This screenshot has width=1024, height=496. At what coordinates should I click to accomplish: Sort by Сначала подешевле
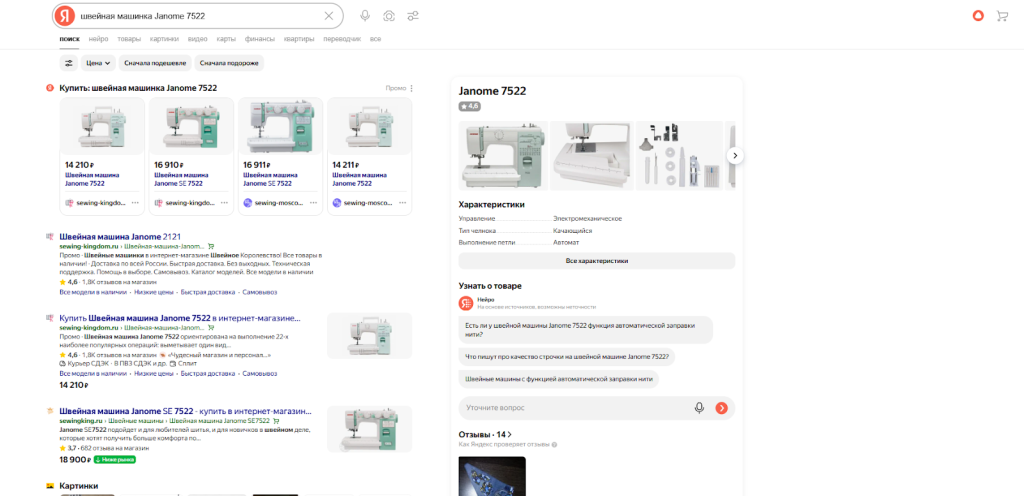pos(155,63)
